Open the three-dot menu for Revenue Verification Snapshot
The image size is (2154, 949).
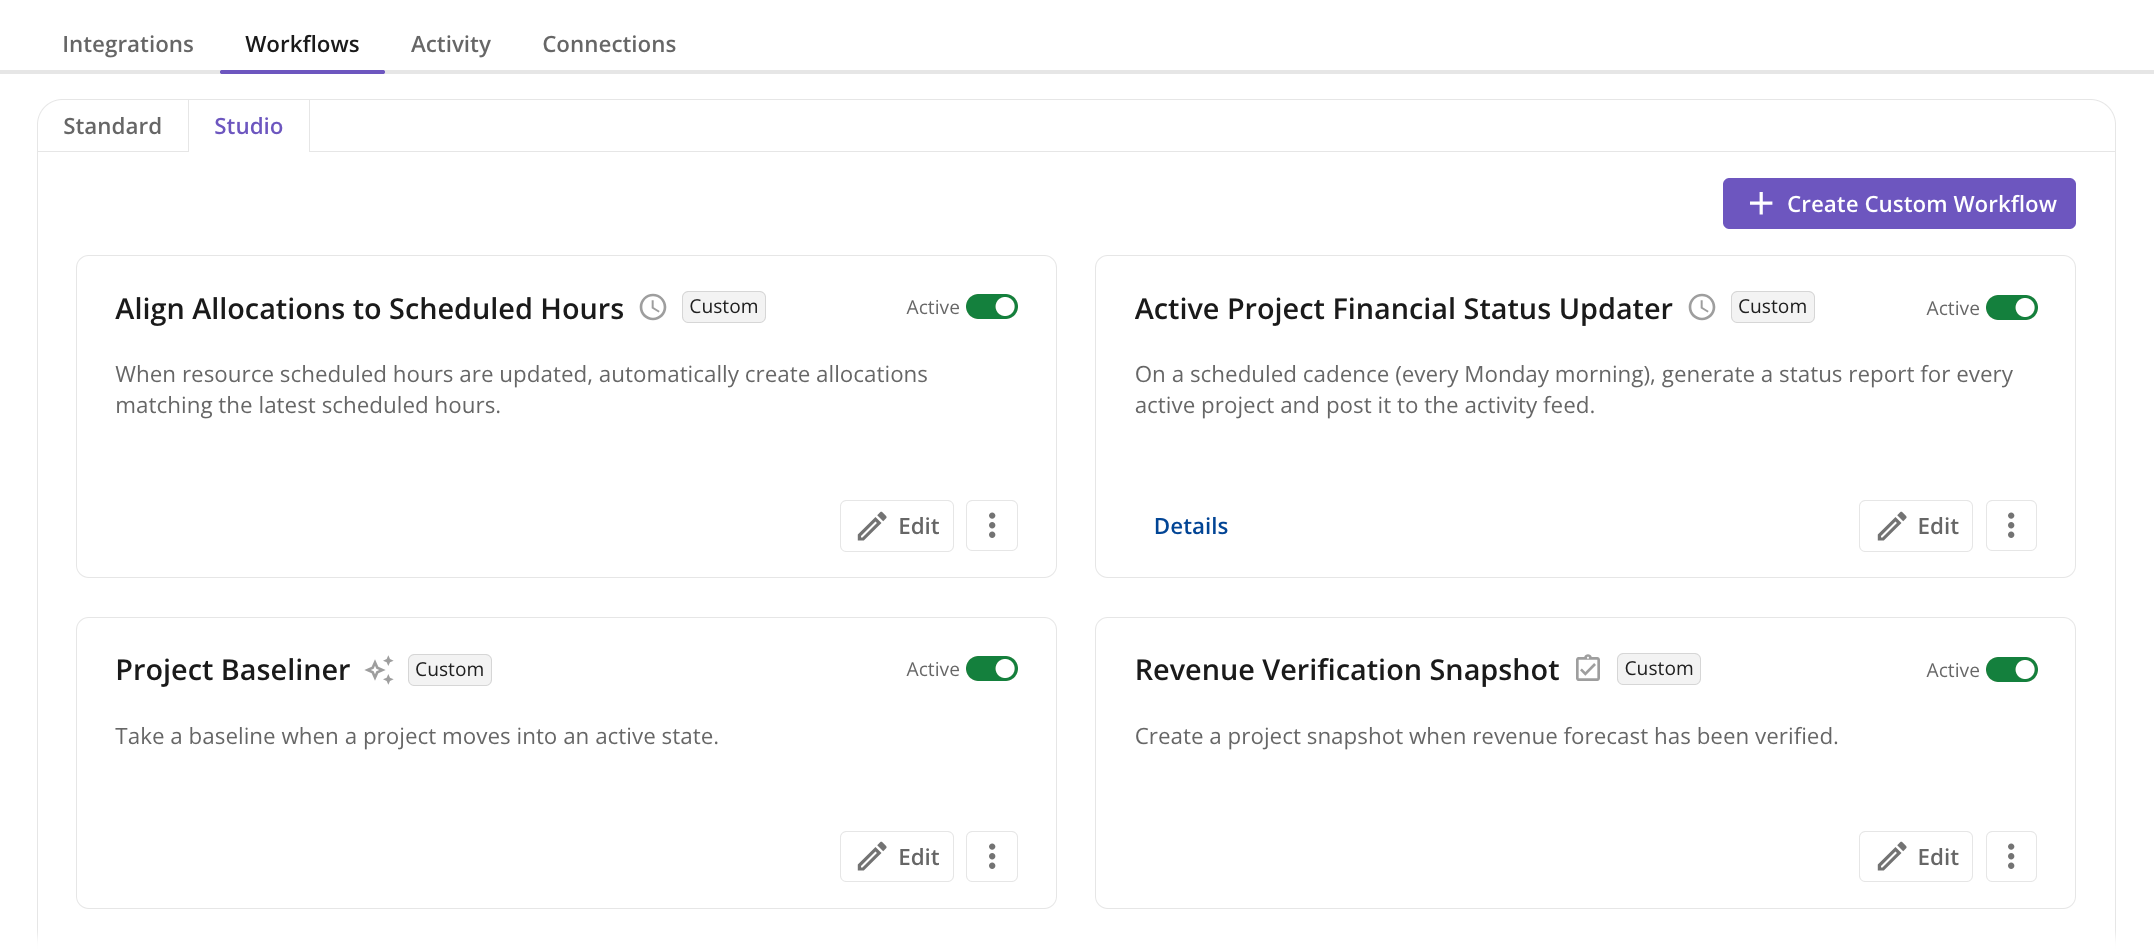click(2011, 857)
